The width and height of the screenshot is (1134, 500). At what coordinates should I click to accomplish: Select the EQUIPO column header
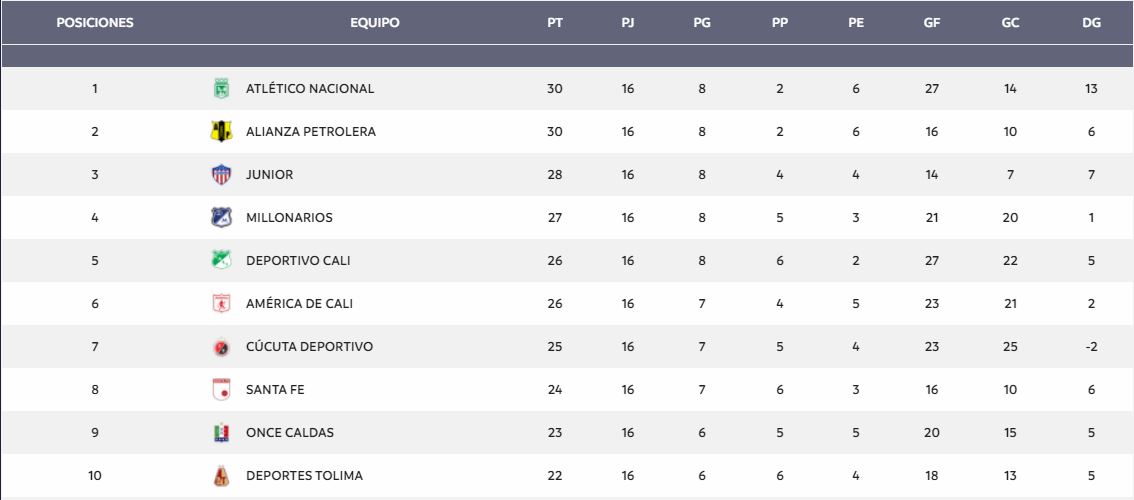tap(375, 22)
